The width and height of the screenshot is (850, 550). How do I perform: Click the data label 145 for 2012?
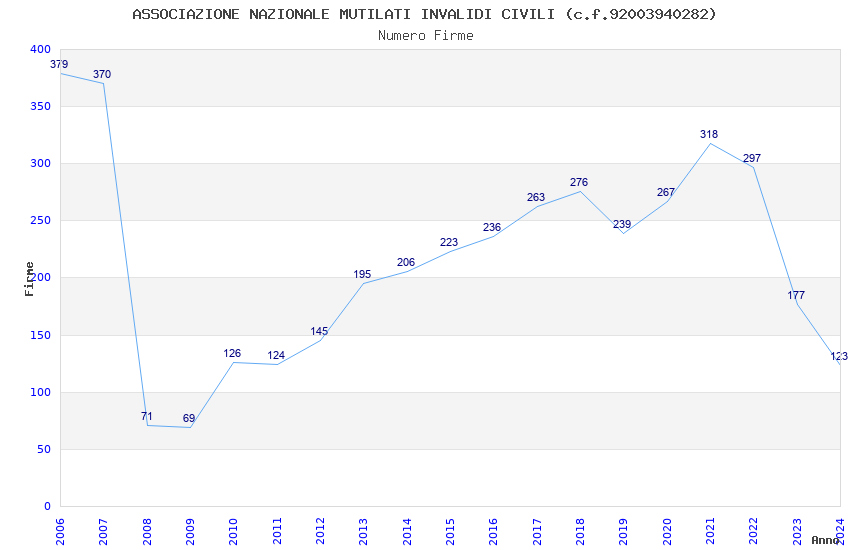coord(319,331)
